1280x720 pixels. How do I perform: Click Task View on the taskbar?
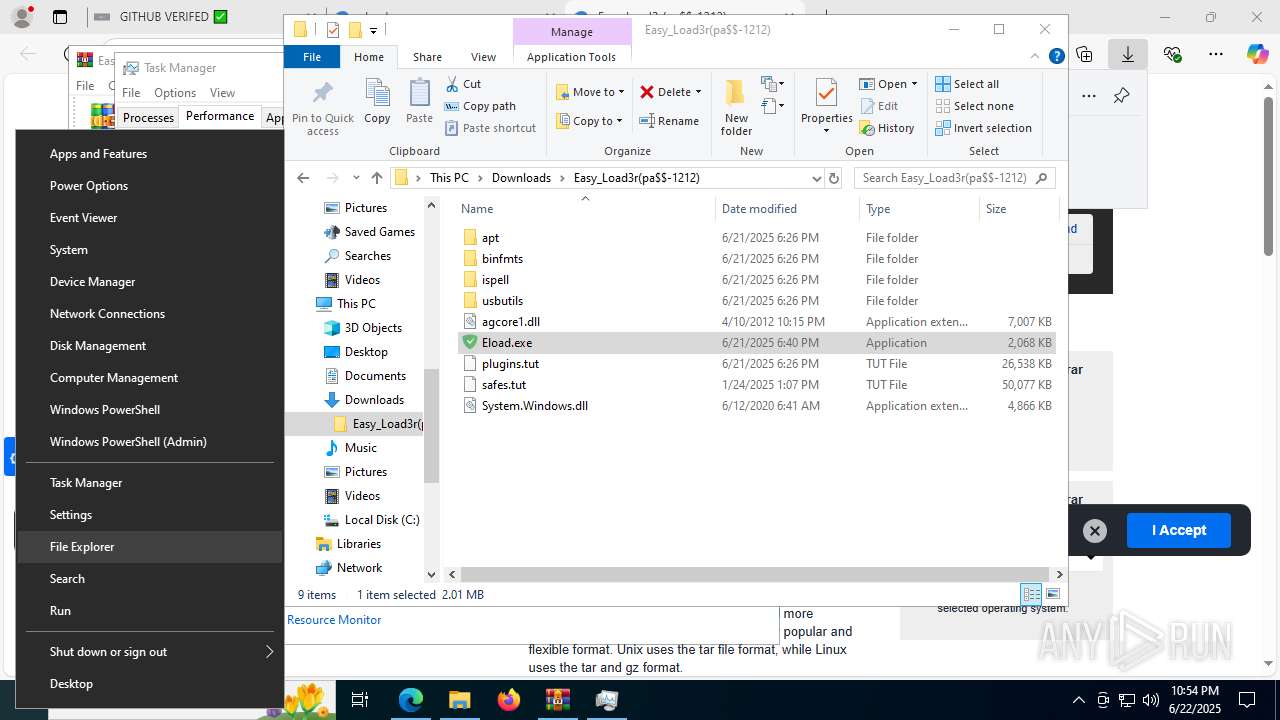coord(361,700)
